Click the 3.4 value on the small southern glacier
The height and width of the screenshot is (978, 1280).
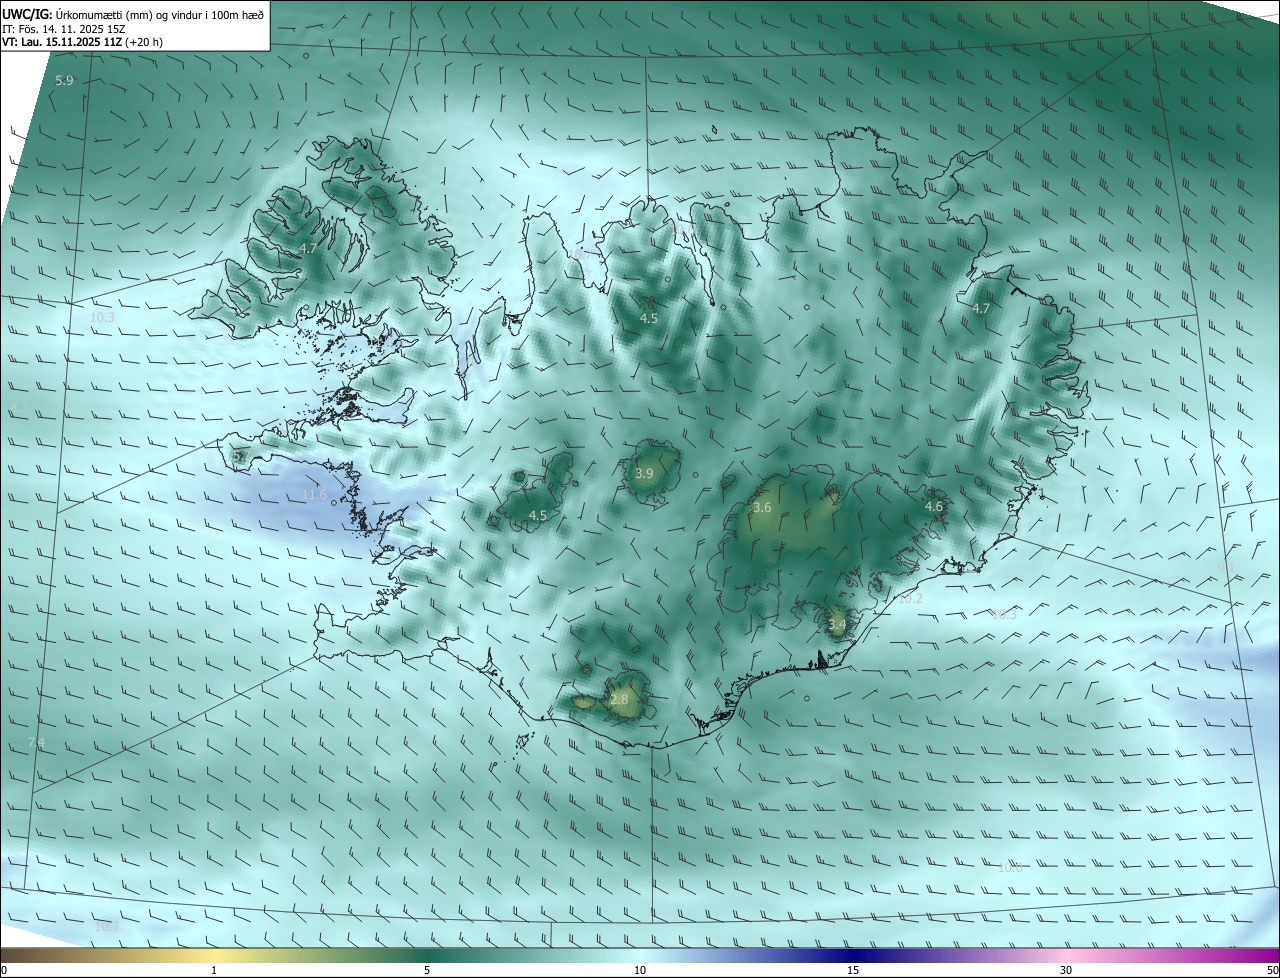pos(837,625)
